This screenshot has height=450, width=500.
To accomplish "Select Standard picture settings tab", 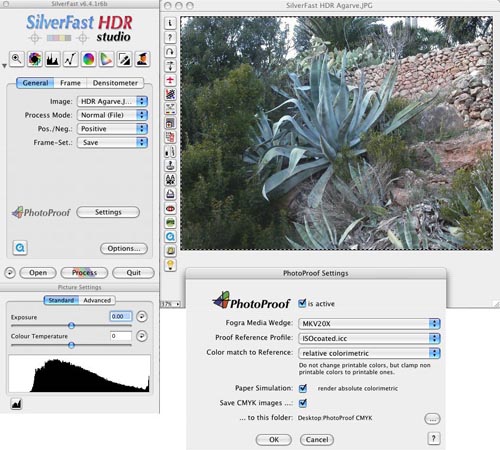I will (61, 300).
